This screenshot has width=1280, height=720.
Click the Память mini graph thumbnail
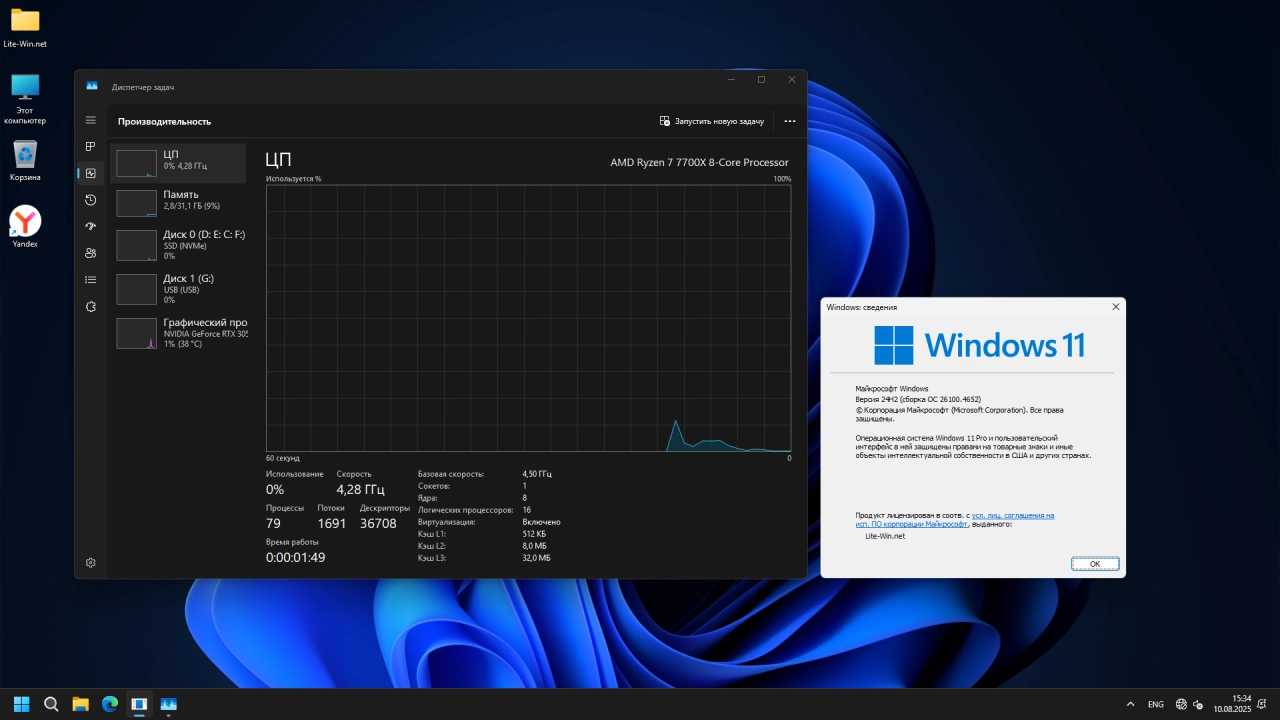[x=137, y=203]
